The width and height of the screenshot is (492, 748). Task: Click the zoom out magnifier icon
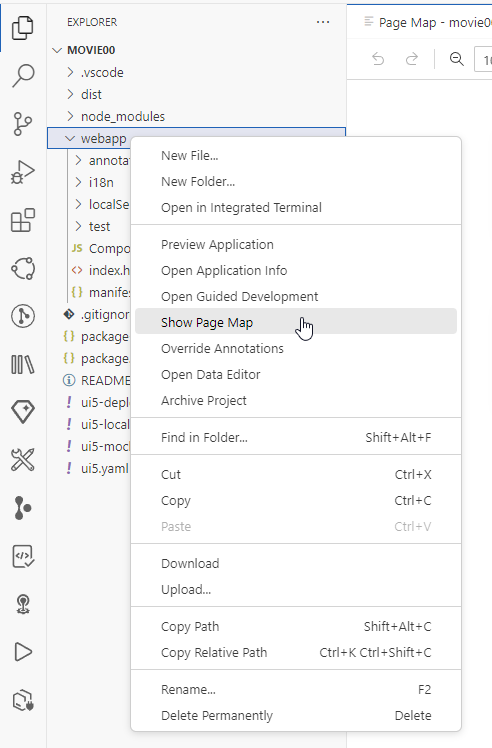pos(457,59)
